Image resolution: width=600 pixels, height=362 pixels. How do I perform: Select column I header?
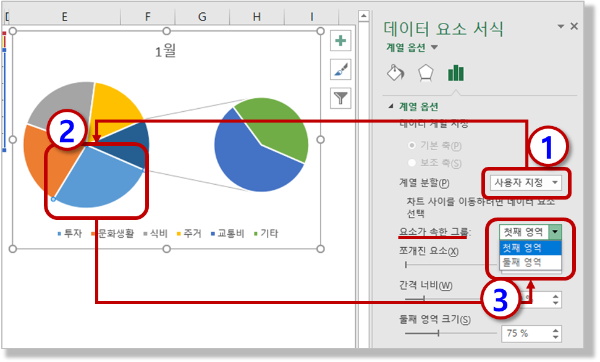coord(311,16)
